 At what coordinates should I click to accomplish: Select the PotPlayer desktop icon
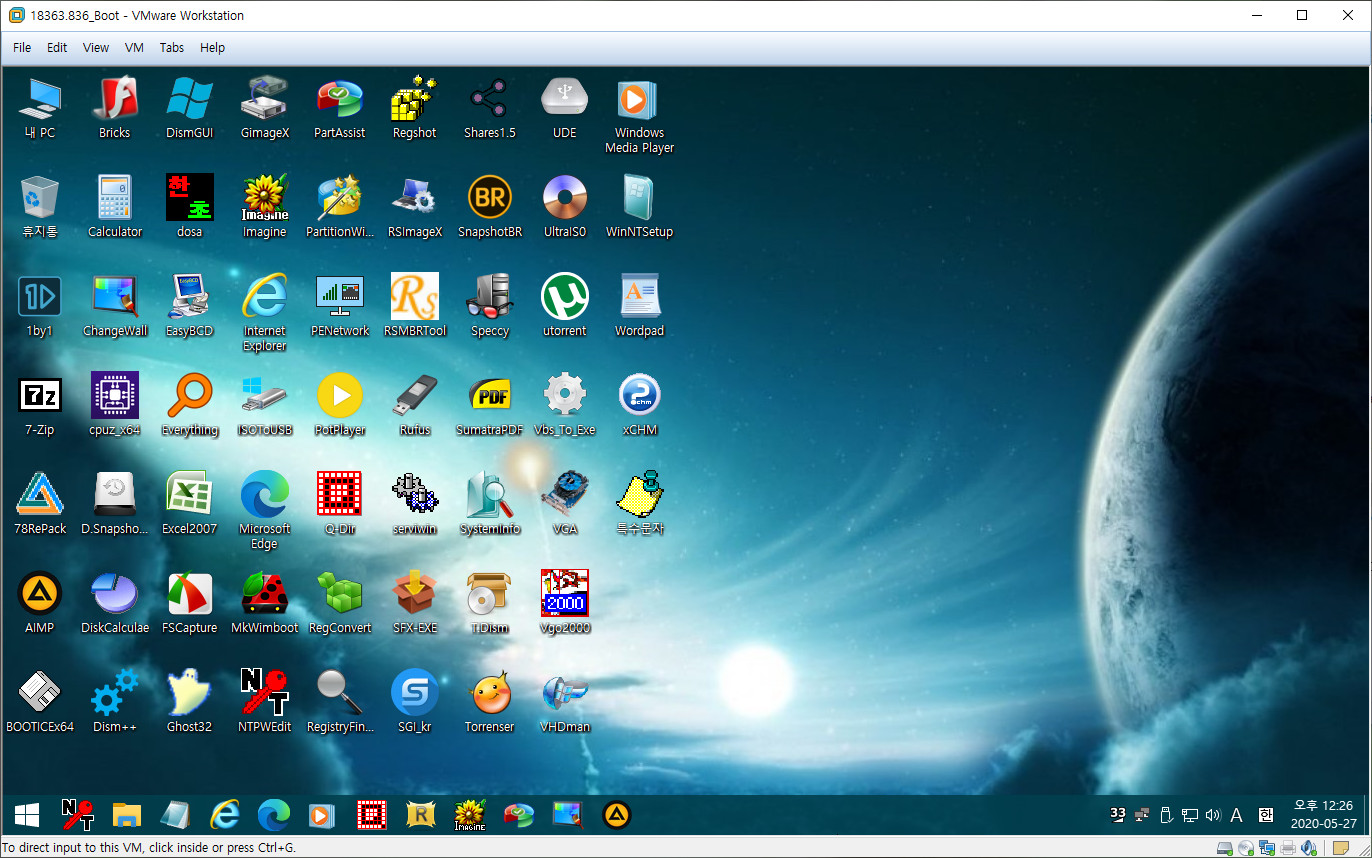340,405
